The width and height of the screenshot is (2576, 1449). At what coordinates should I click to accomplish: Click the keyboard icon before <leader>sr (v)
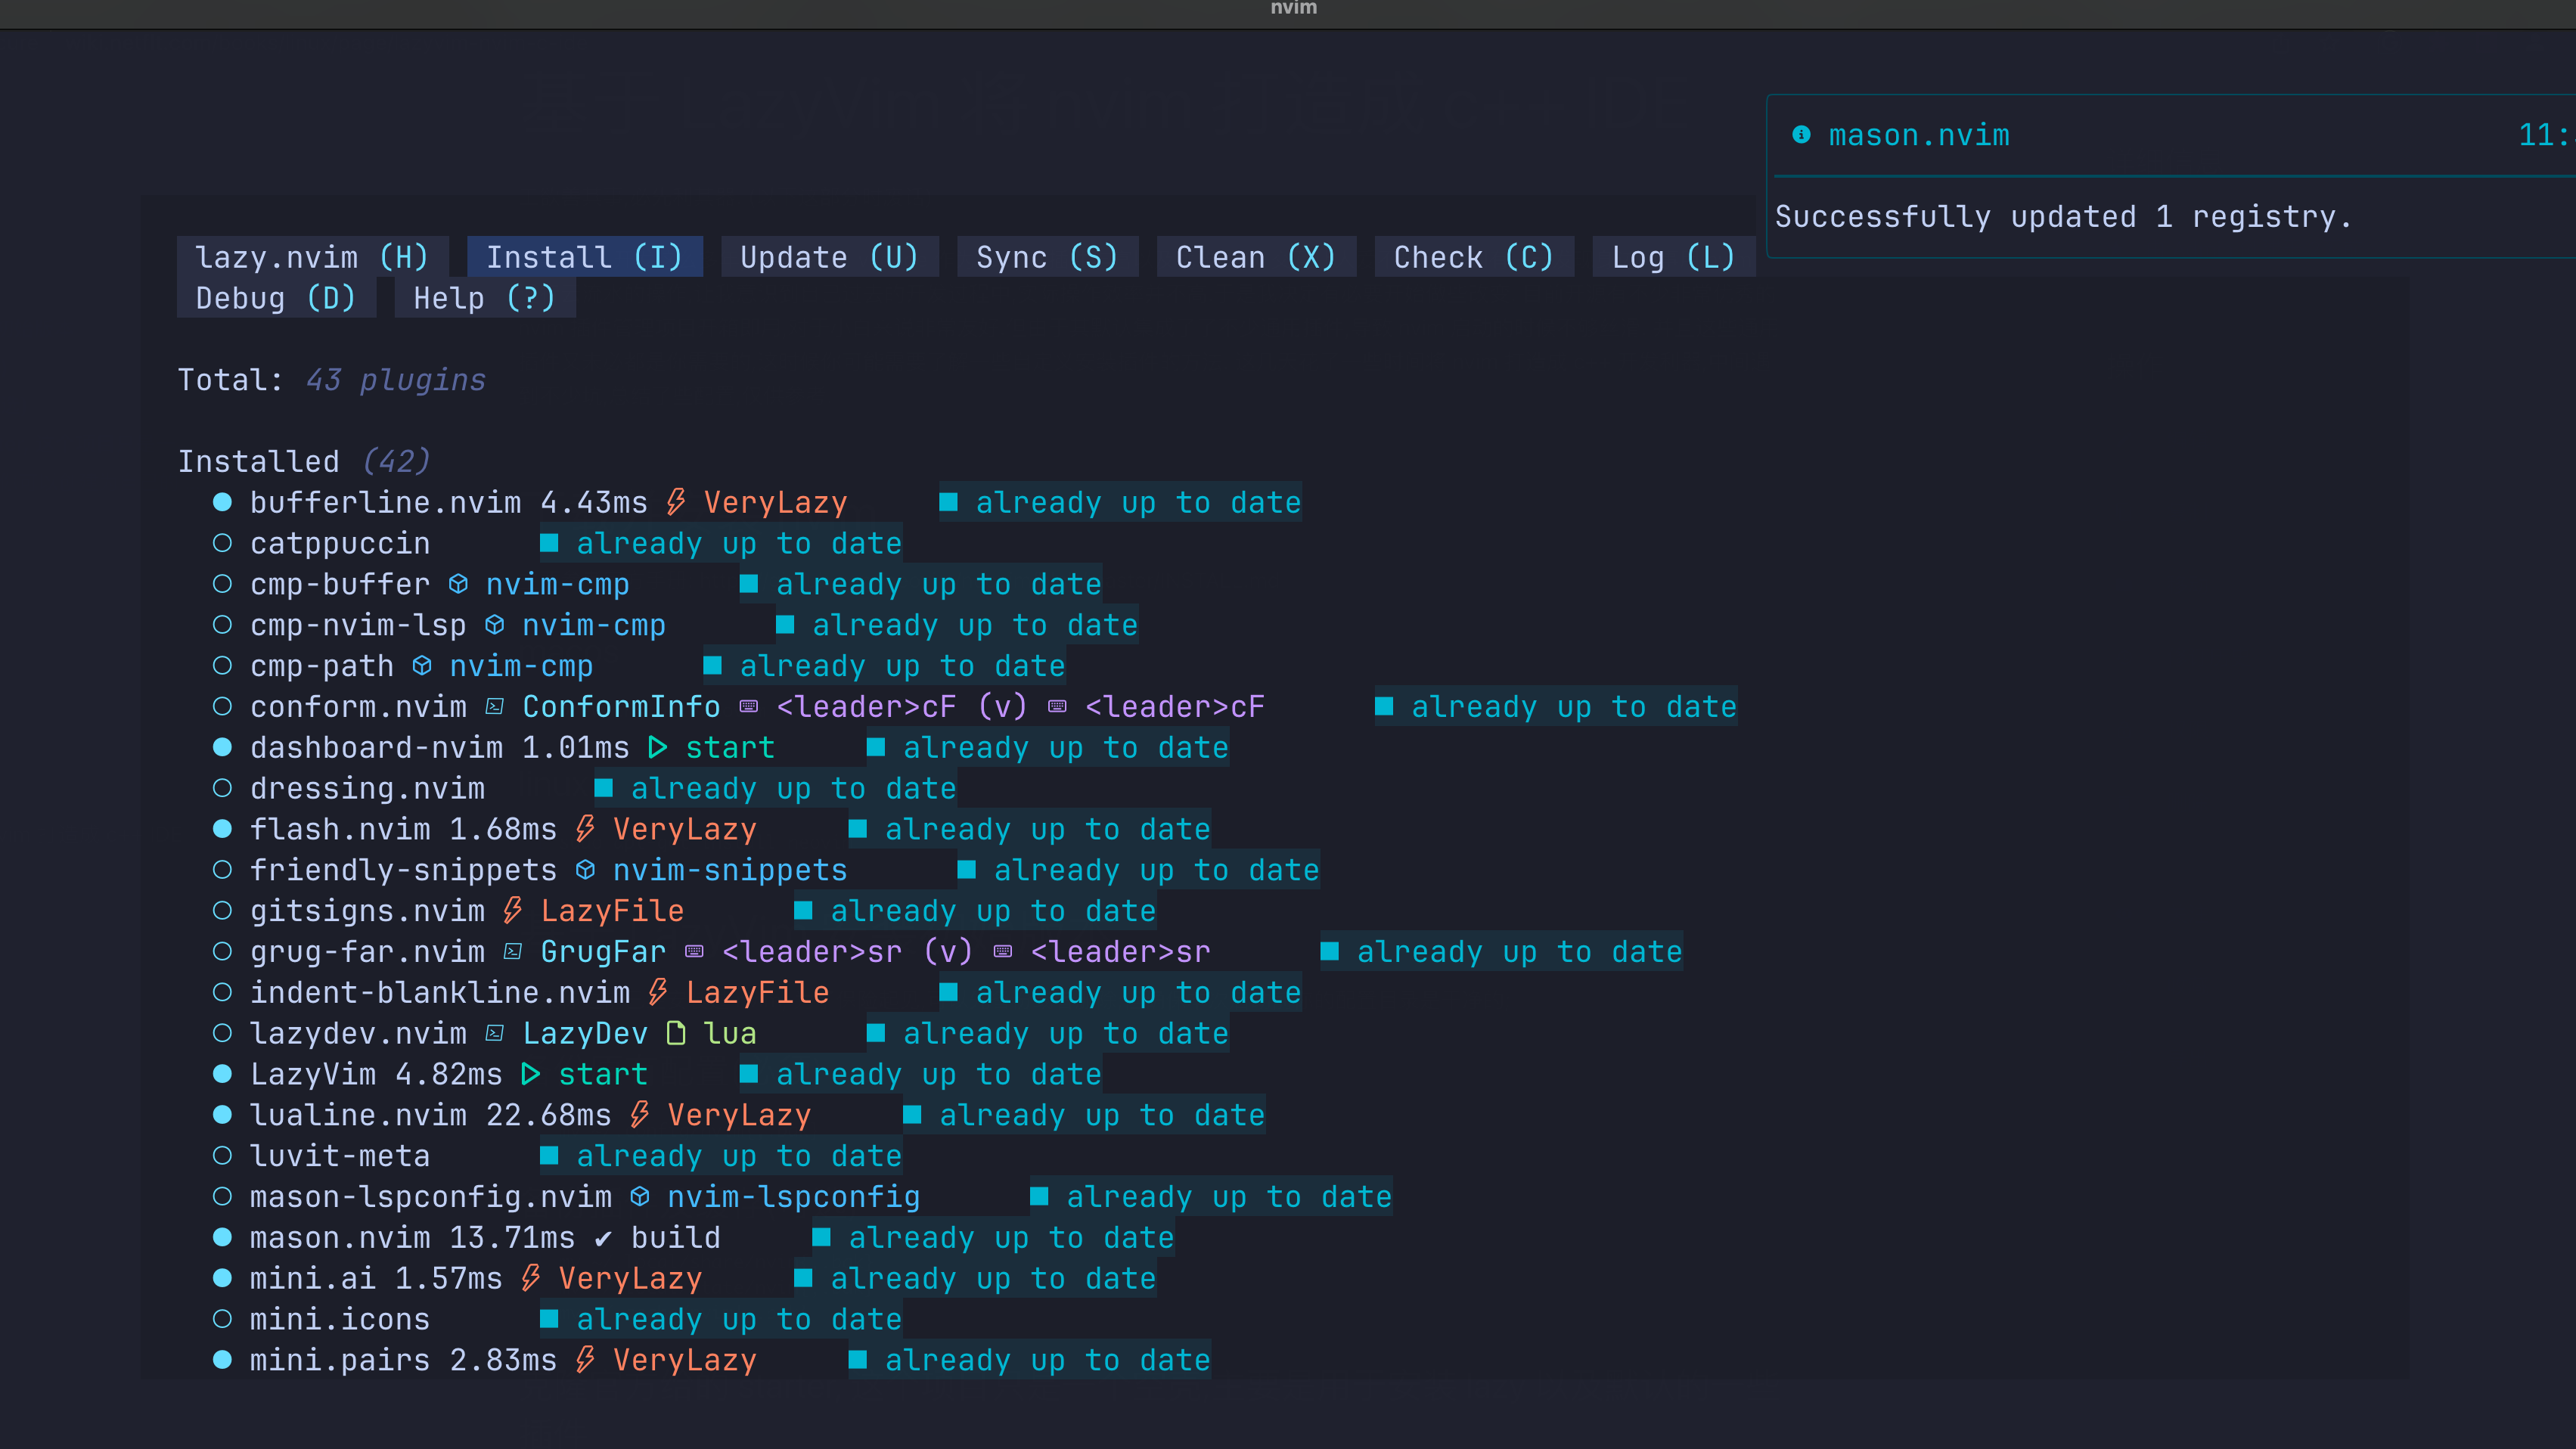(694, 952)
